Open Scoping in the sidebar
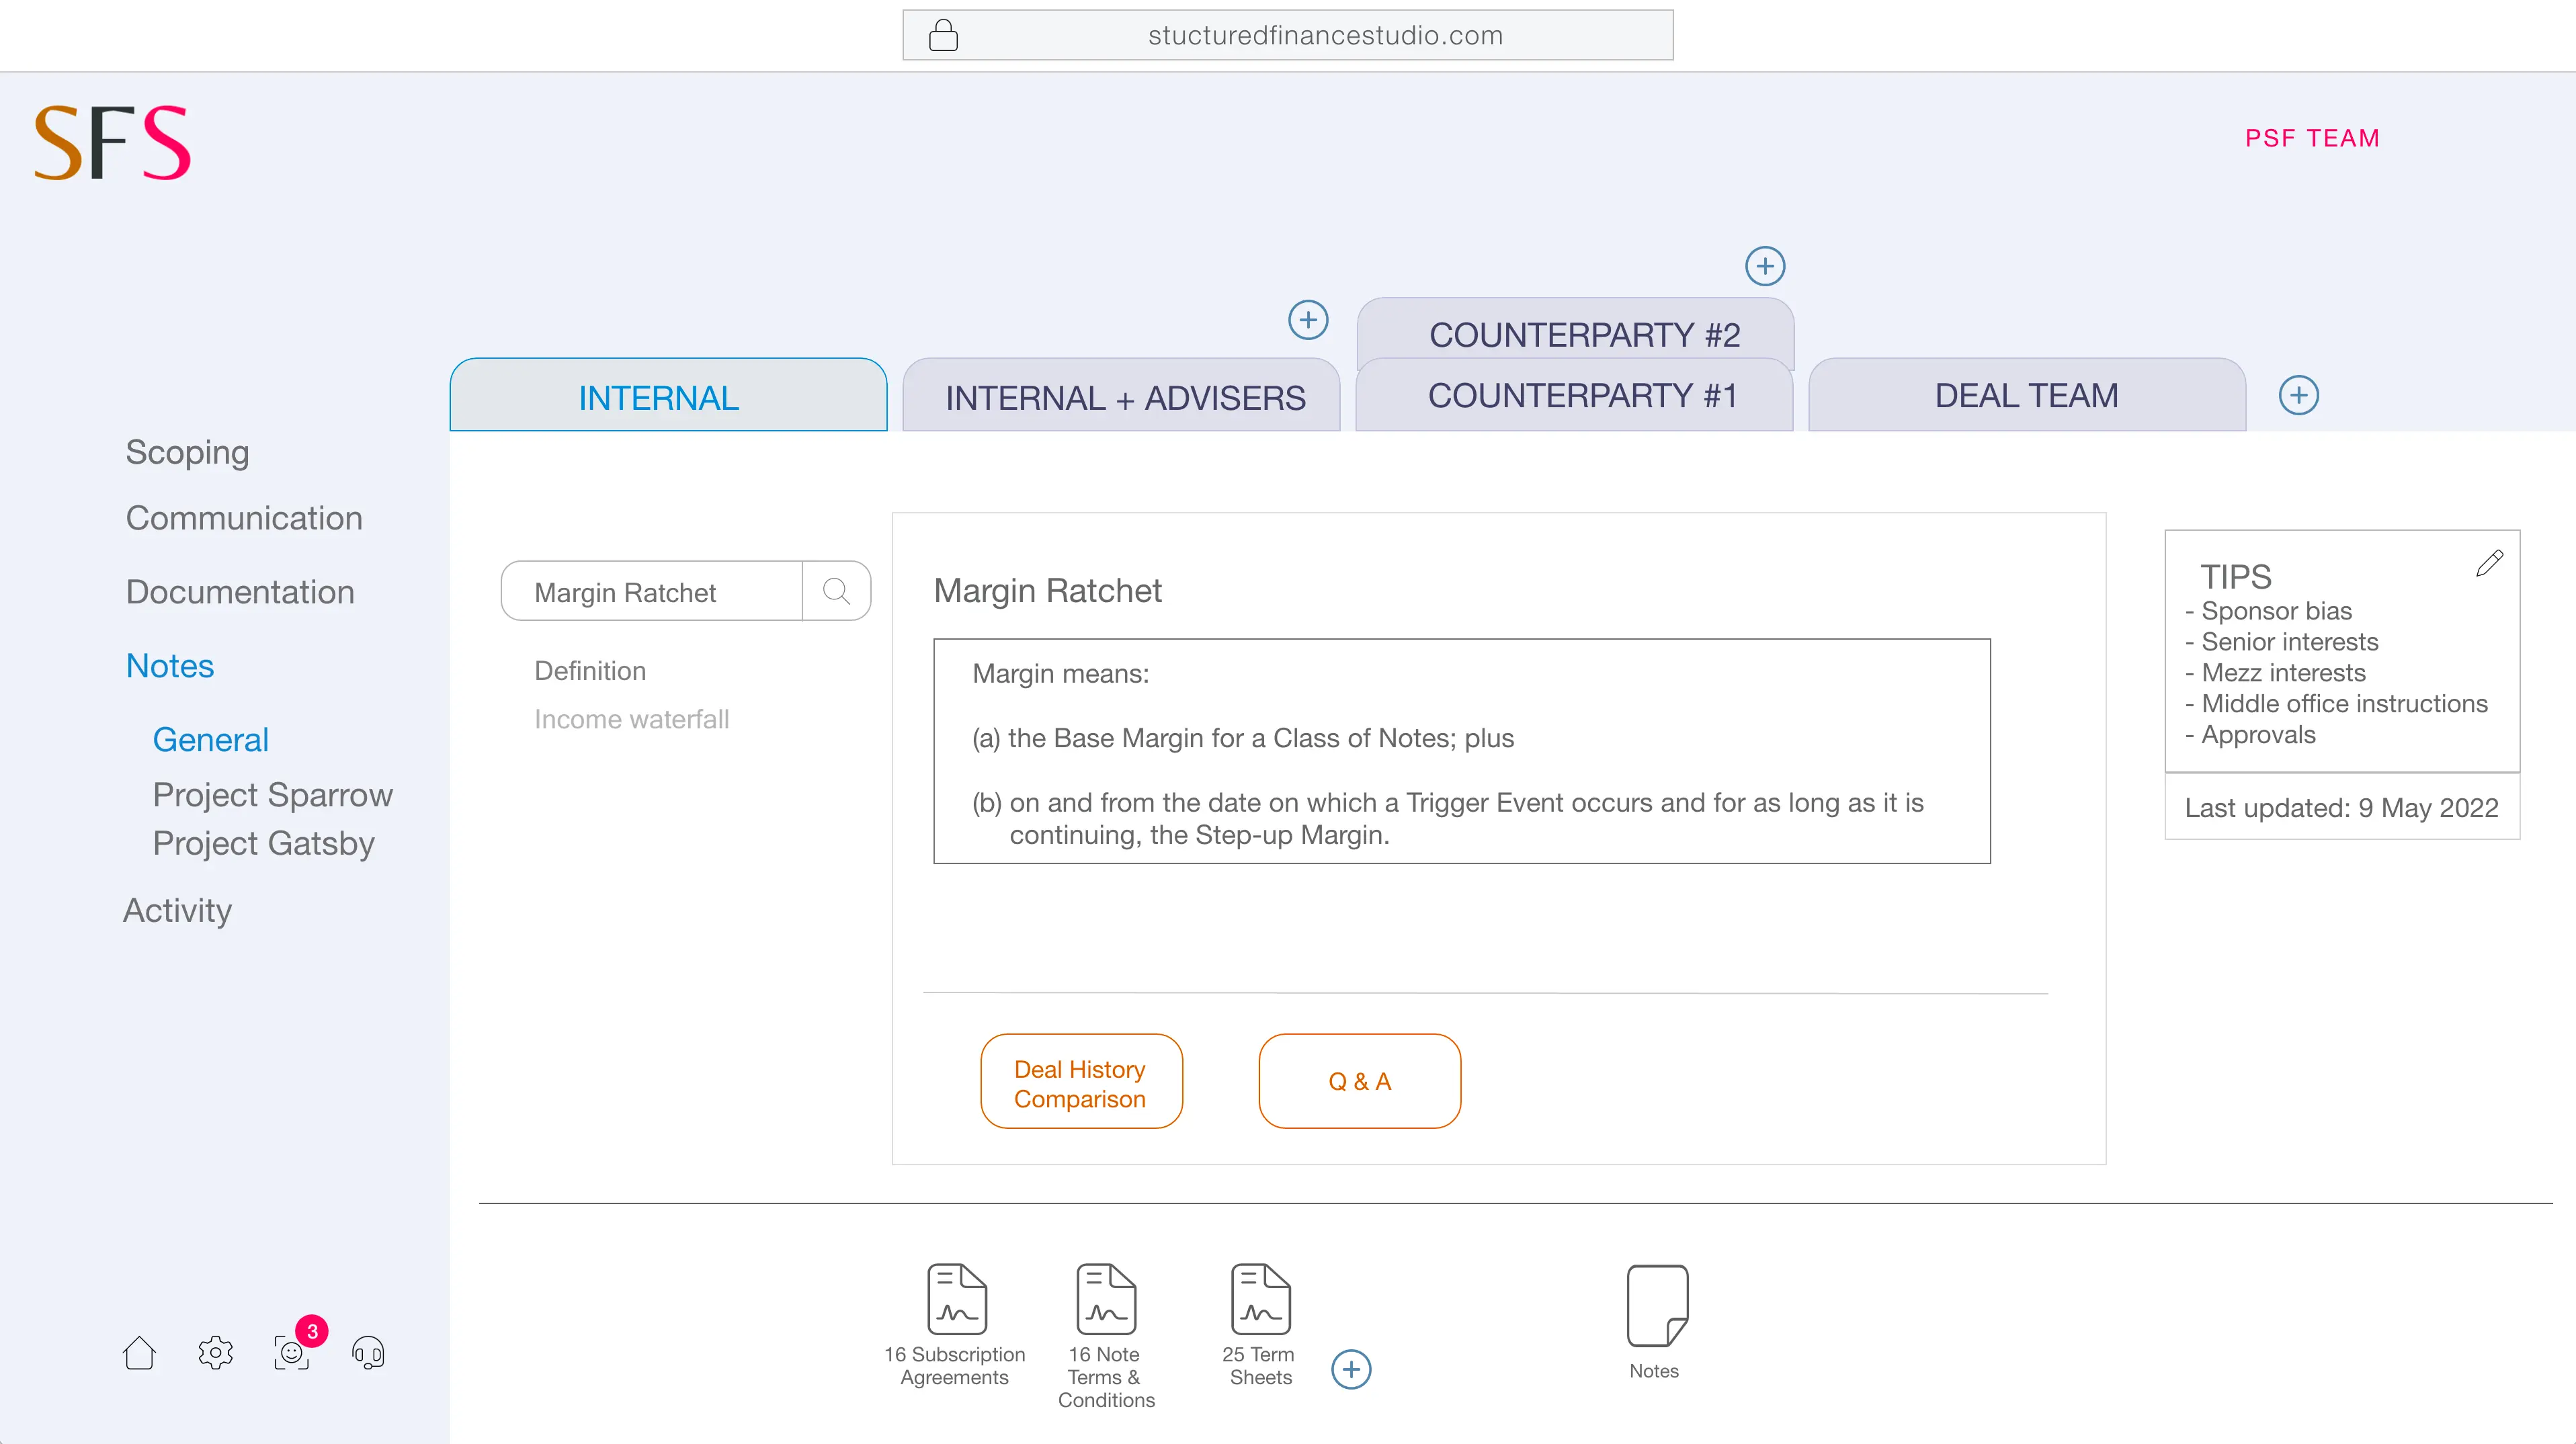 click(x=187, y=452)
